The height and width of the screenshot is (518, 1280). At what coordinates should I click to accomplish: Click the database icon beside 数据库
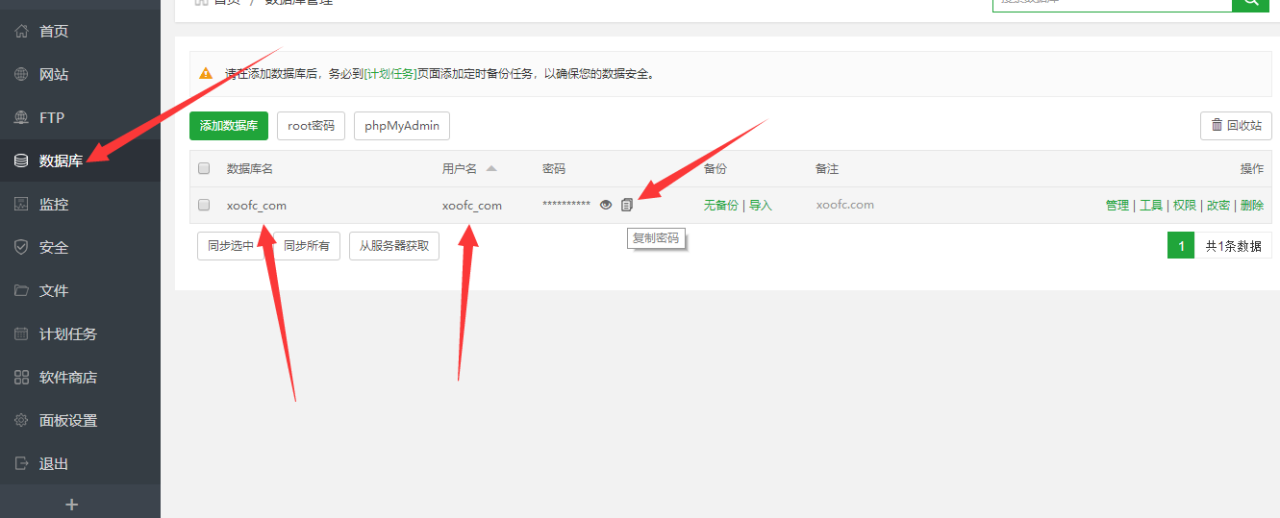tap(21, 160)
